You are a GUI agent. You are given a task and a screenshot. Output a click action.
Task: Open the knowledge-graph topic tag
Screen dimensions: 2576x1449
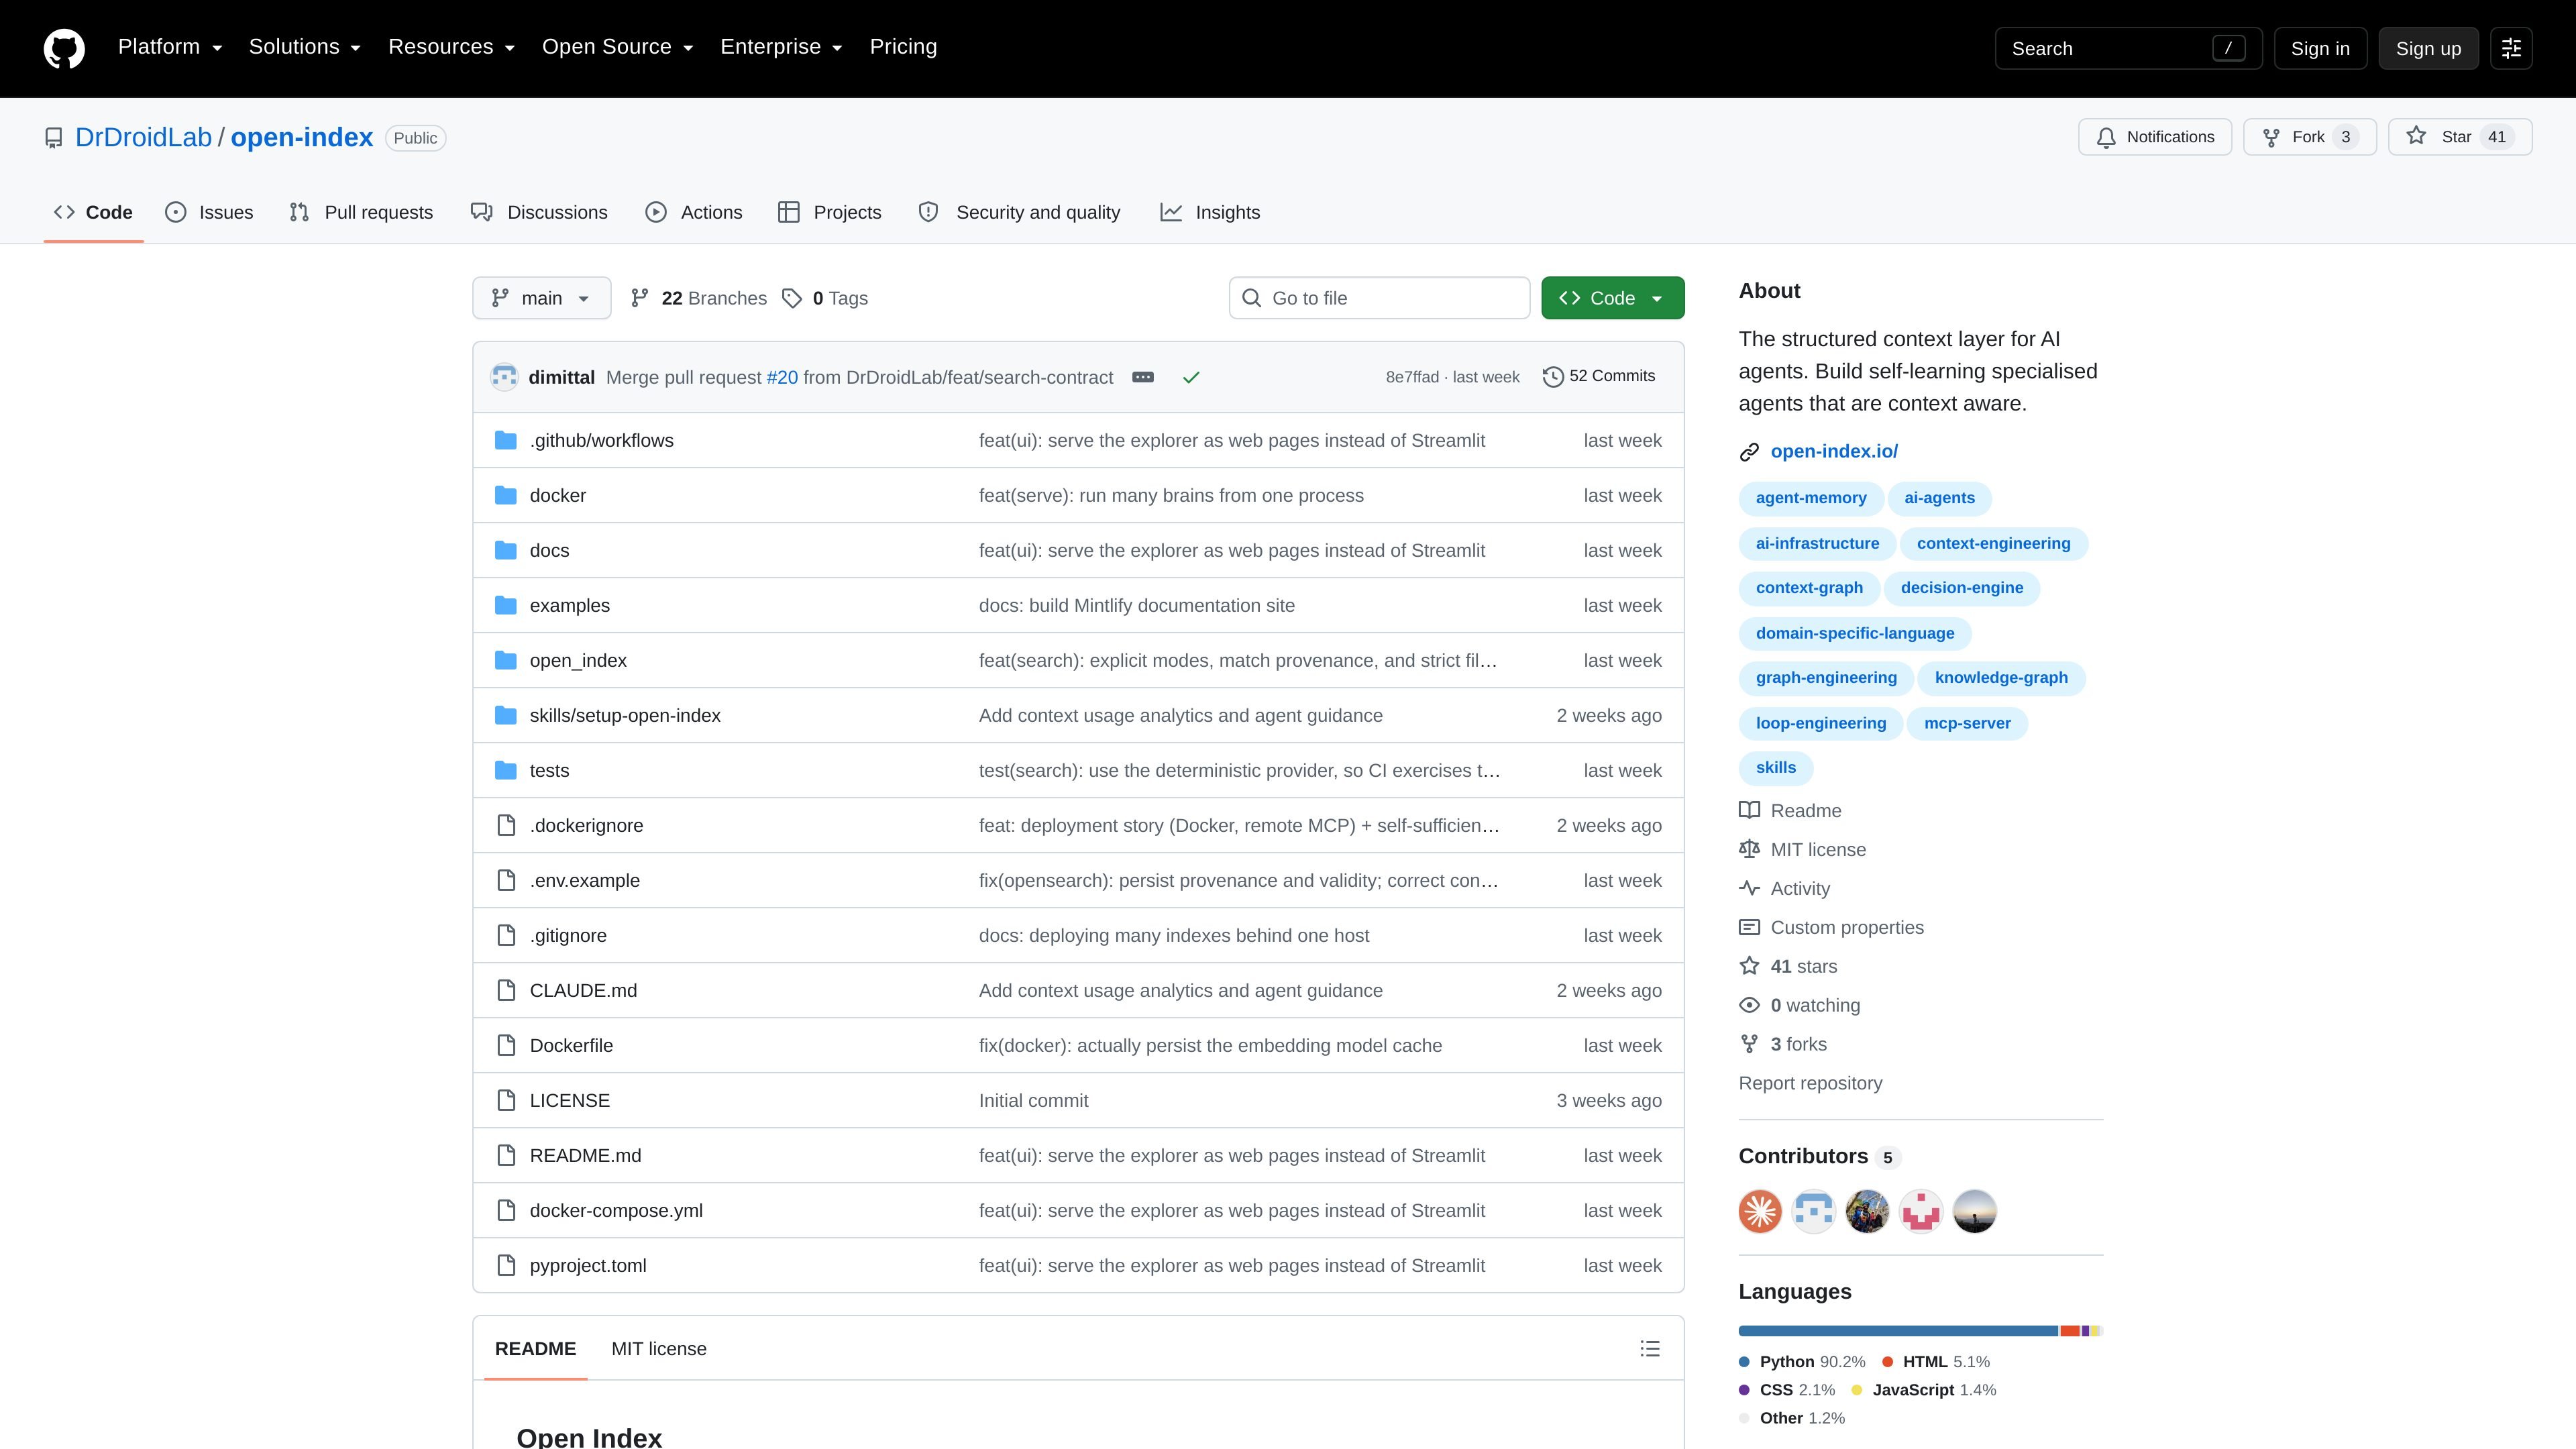(x=2001, y=678)
